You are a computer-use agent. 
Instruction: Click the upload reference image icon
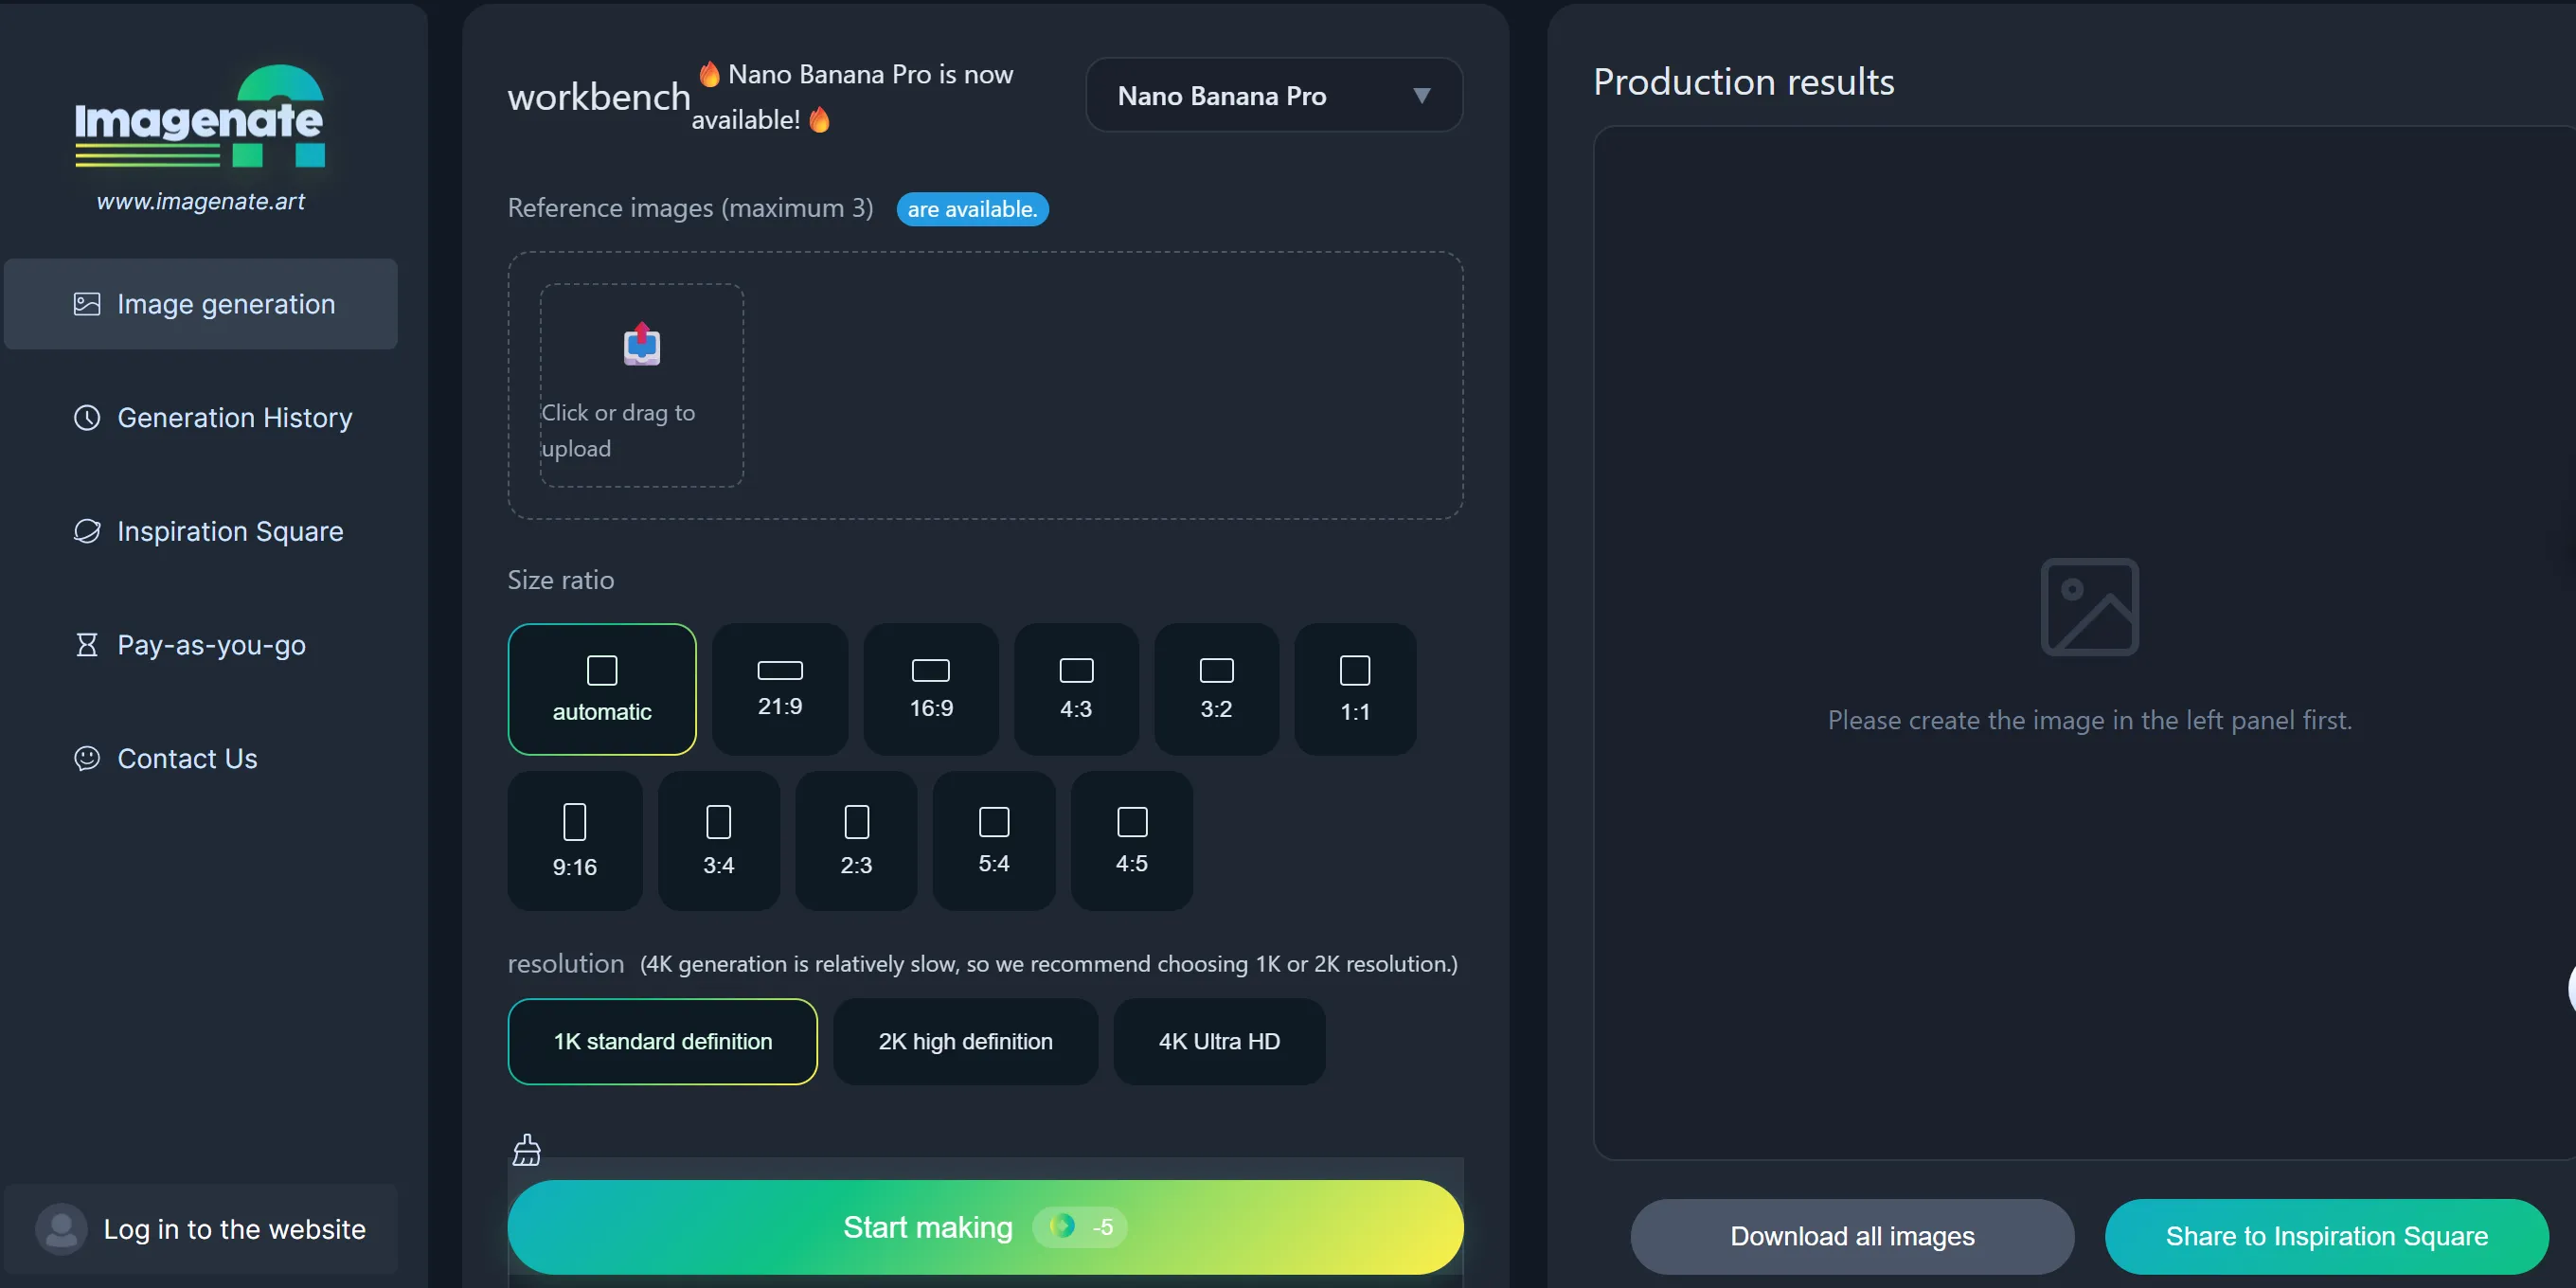point(641,345)
